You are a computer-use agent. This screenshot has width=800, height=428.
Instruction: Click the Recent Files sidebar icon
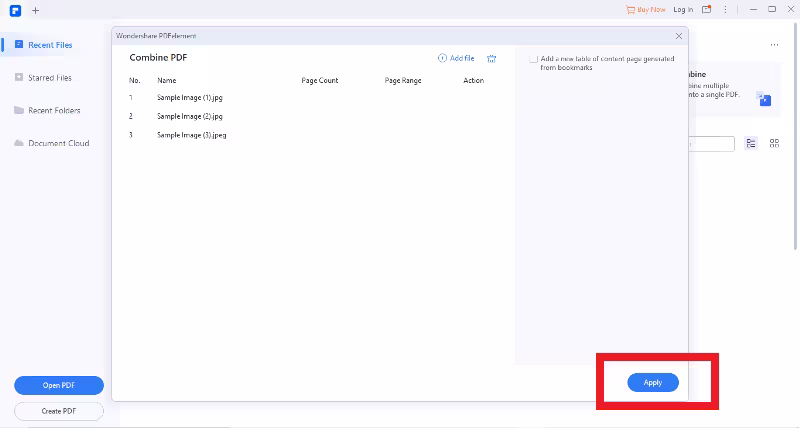[19, 45]
